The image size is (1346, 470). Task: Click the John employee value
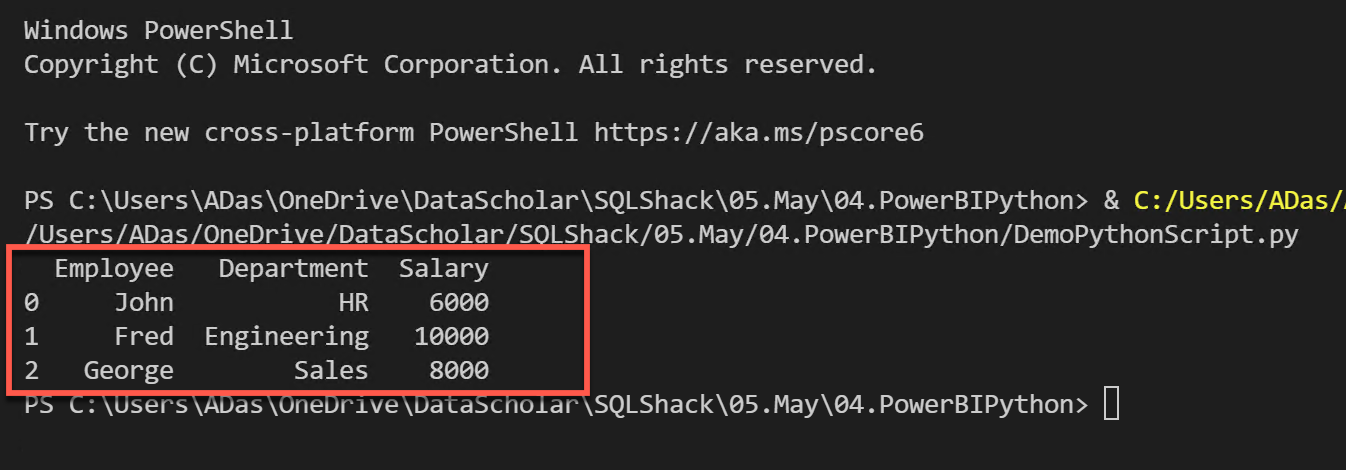(x=144, y=303)
